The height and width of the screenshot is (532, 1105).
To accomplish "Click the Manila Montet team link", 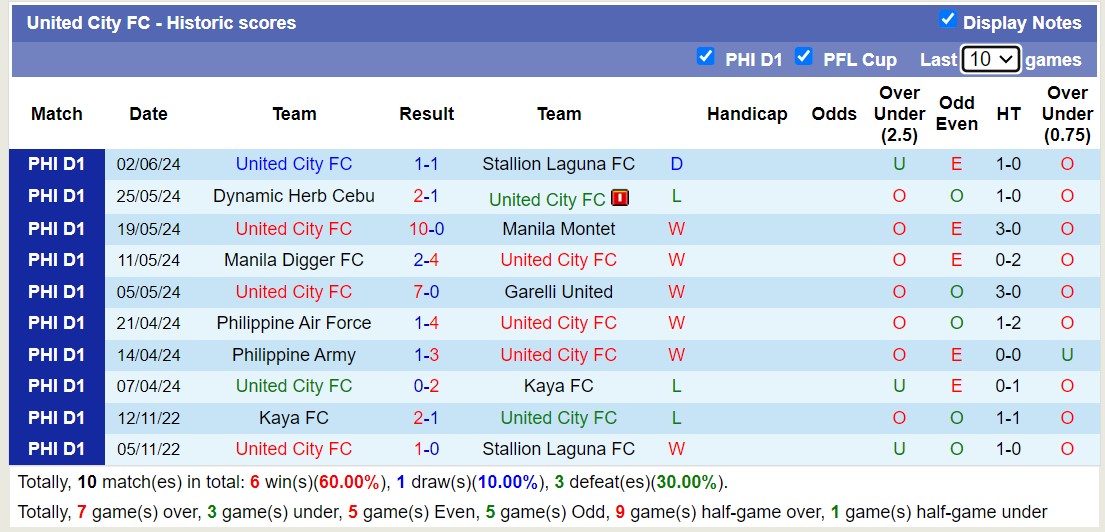I will (x=558, y=229).
